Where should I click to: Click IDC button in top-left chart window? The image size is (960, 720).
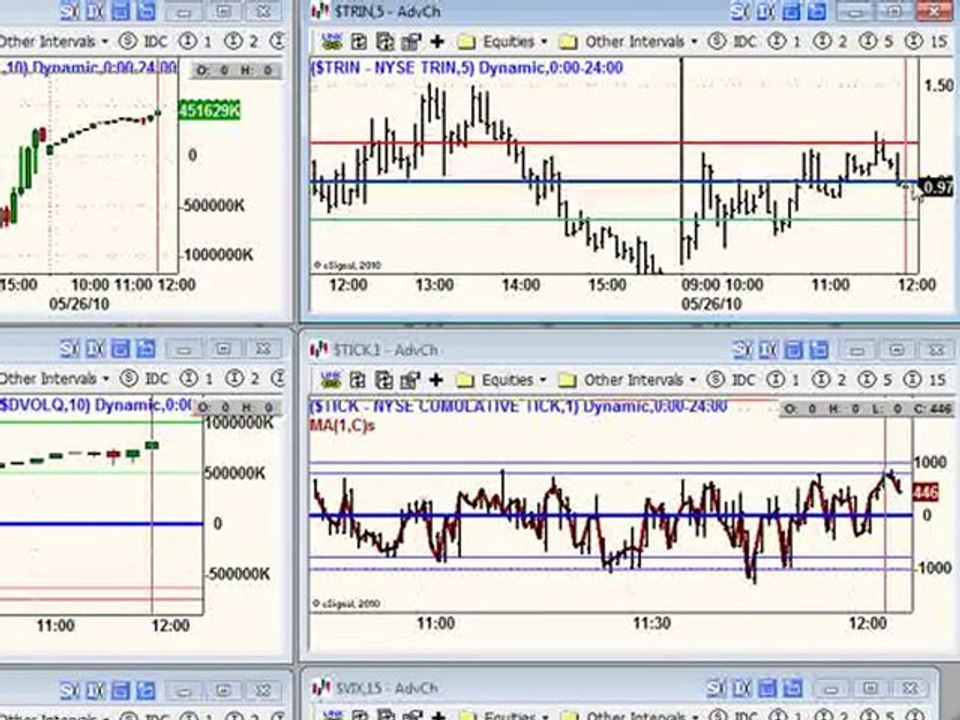143,42
